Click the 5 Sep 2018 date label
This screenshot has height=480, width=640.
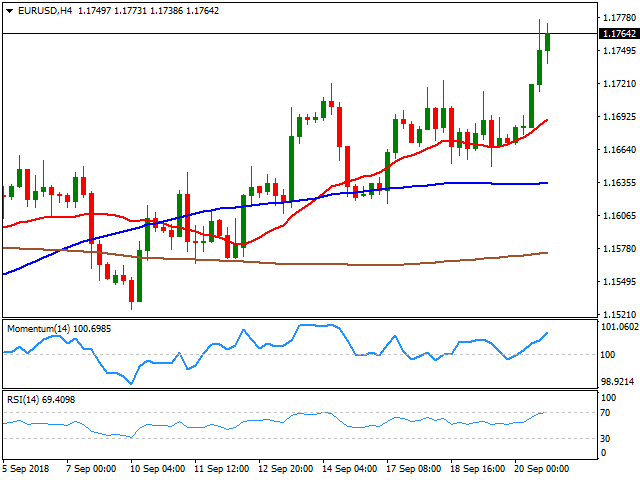[26, 469]
